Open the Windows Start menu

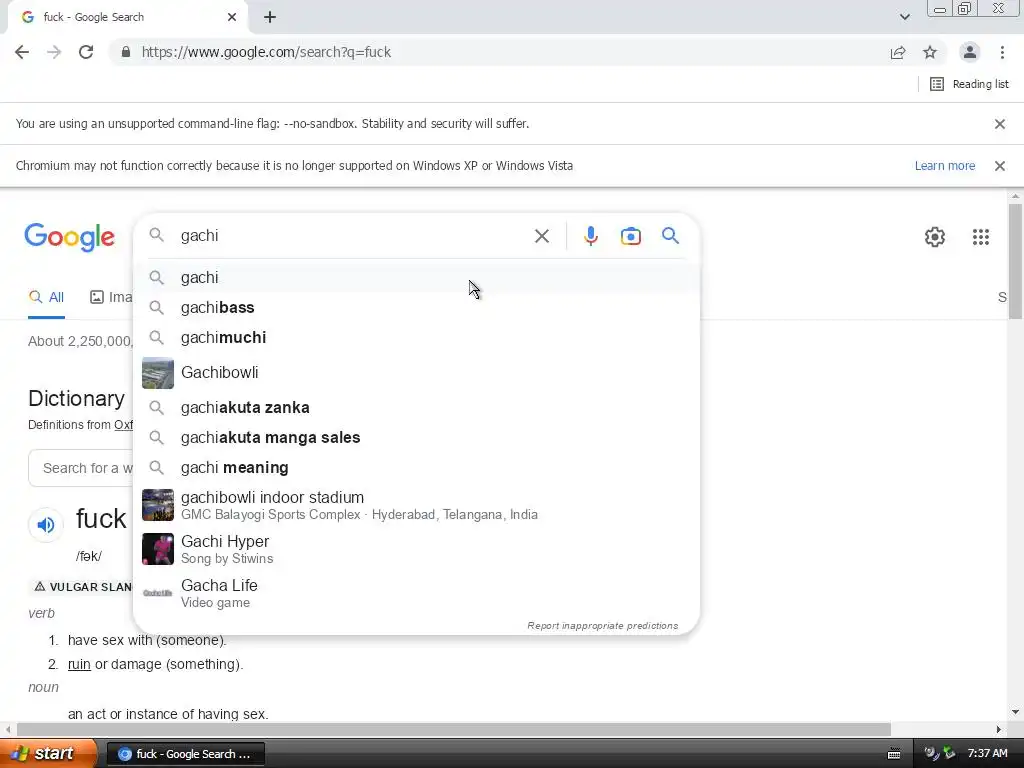click(x=48, y=754)
